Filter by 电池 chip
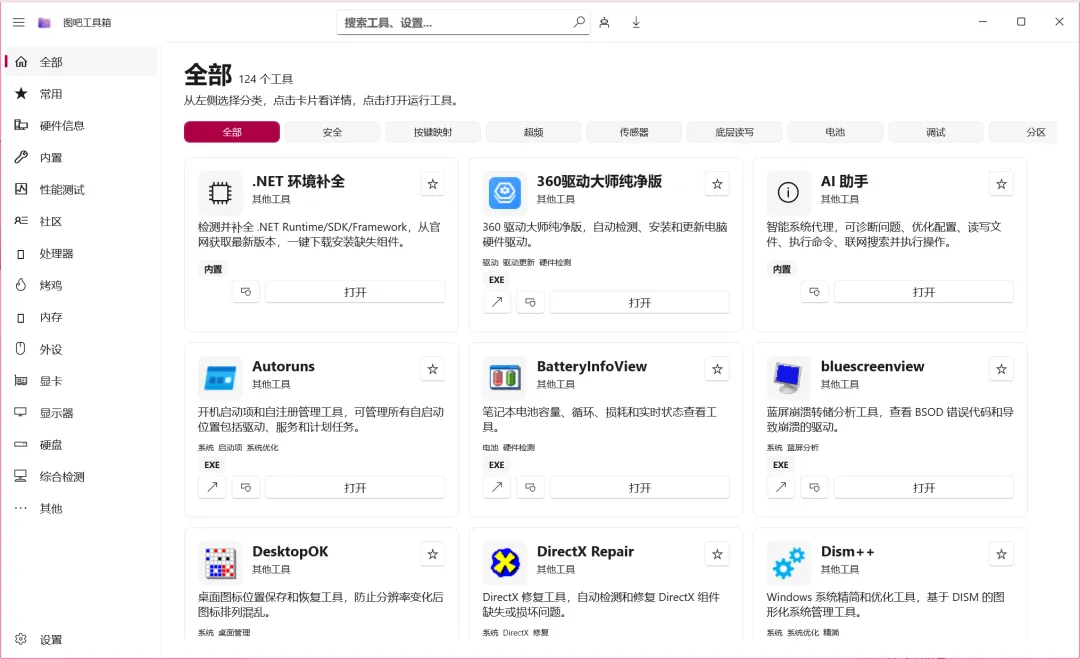This screenshot has height=659, width=1080. pos(835,132)
